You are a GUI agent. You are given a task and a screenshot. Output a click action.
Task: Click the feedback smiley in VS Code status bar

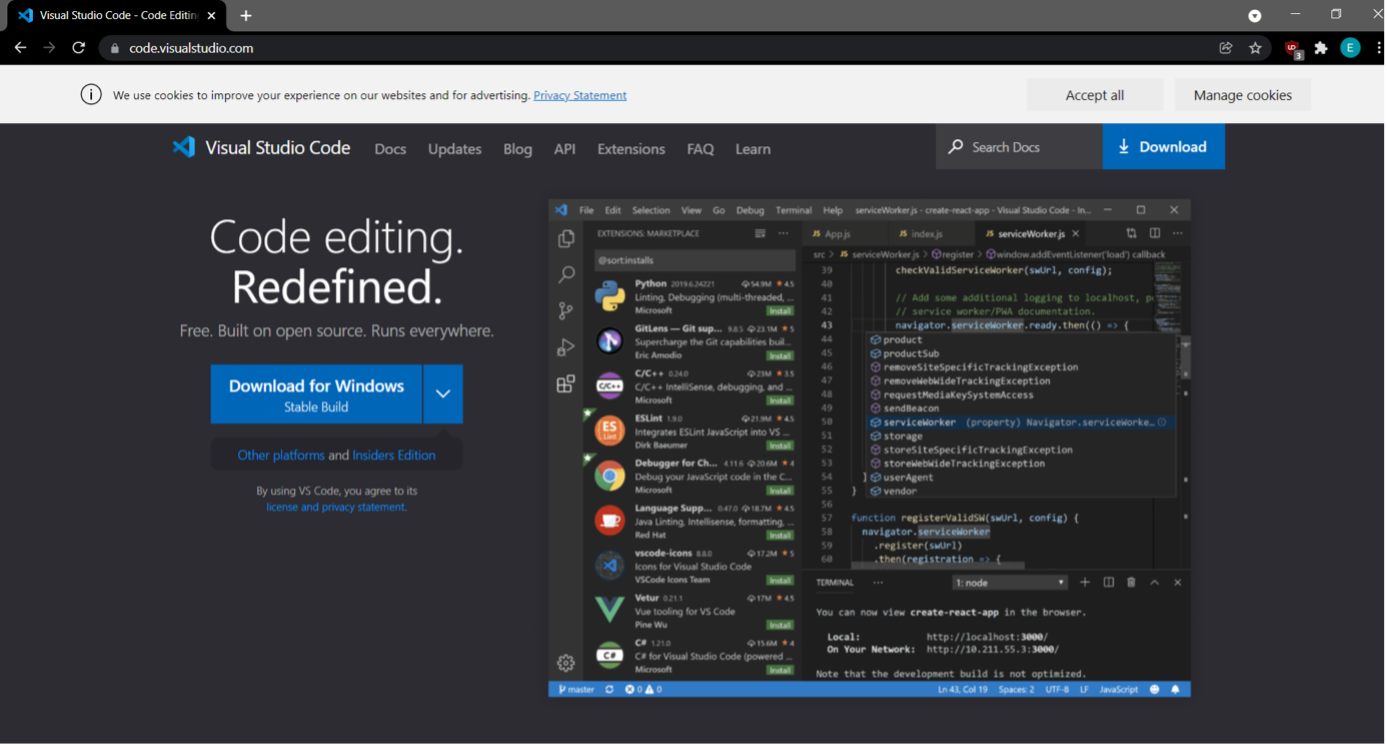[1155, 689]
